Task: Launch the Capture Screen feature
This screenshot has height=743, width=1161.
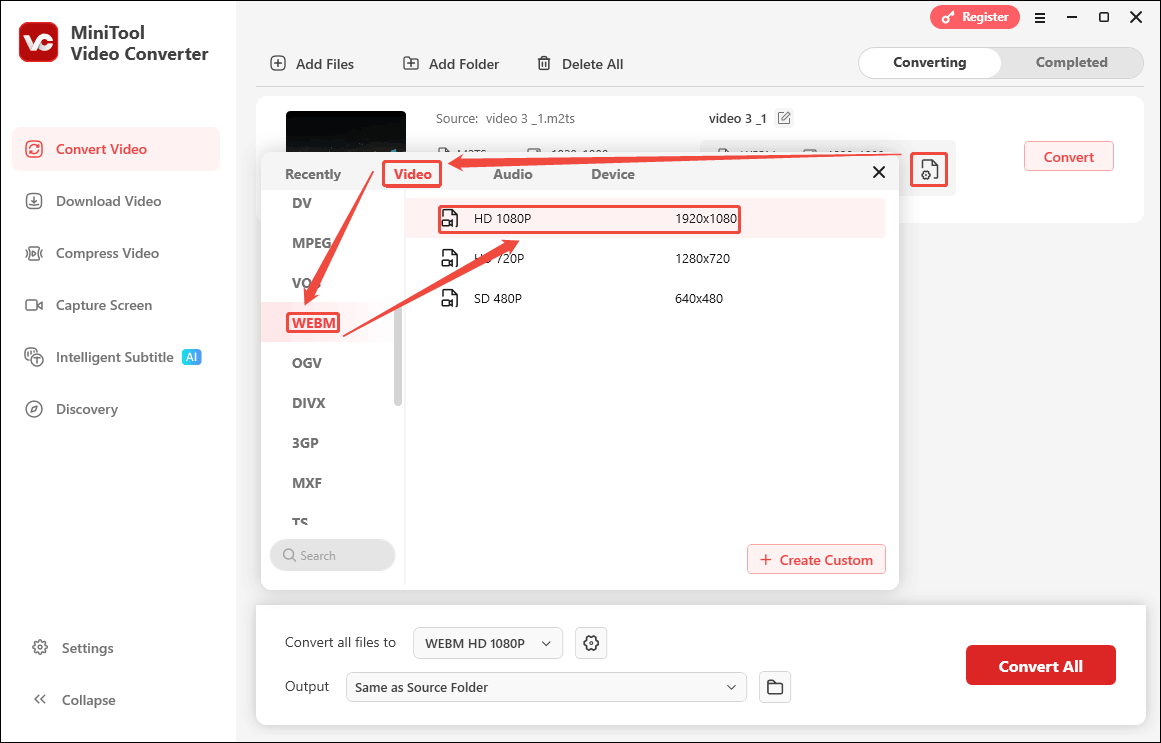Action: 103,305
